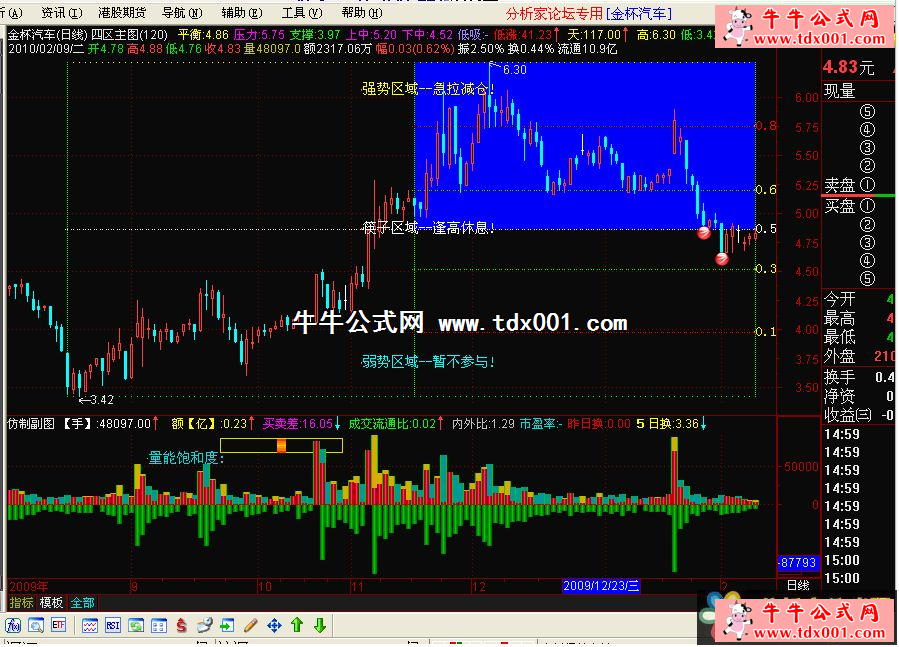Click the 2009年 time axis label
Viewport: 899px width, 647px height.
pos(29,586)
